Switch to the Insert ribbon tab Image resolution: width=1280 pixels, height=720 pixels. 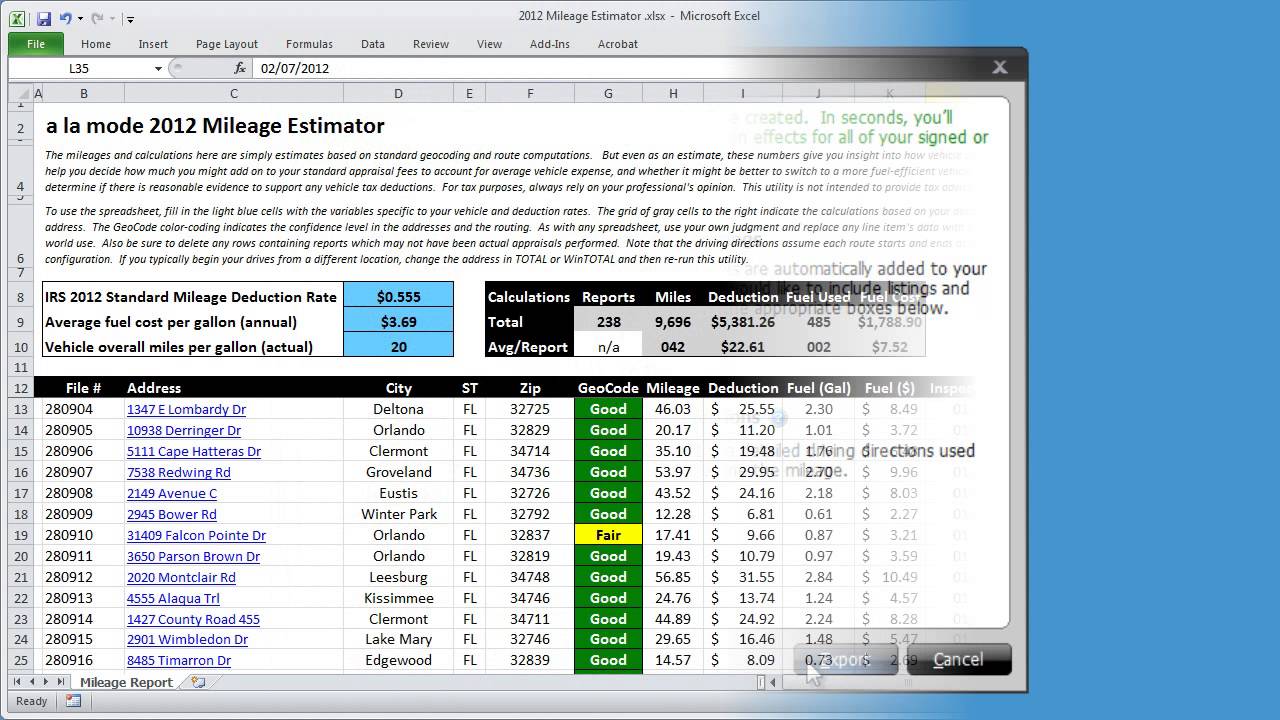[153, 44]
